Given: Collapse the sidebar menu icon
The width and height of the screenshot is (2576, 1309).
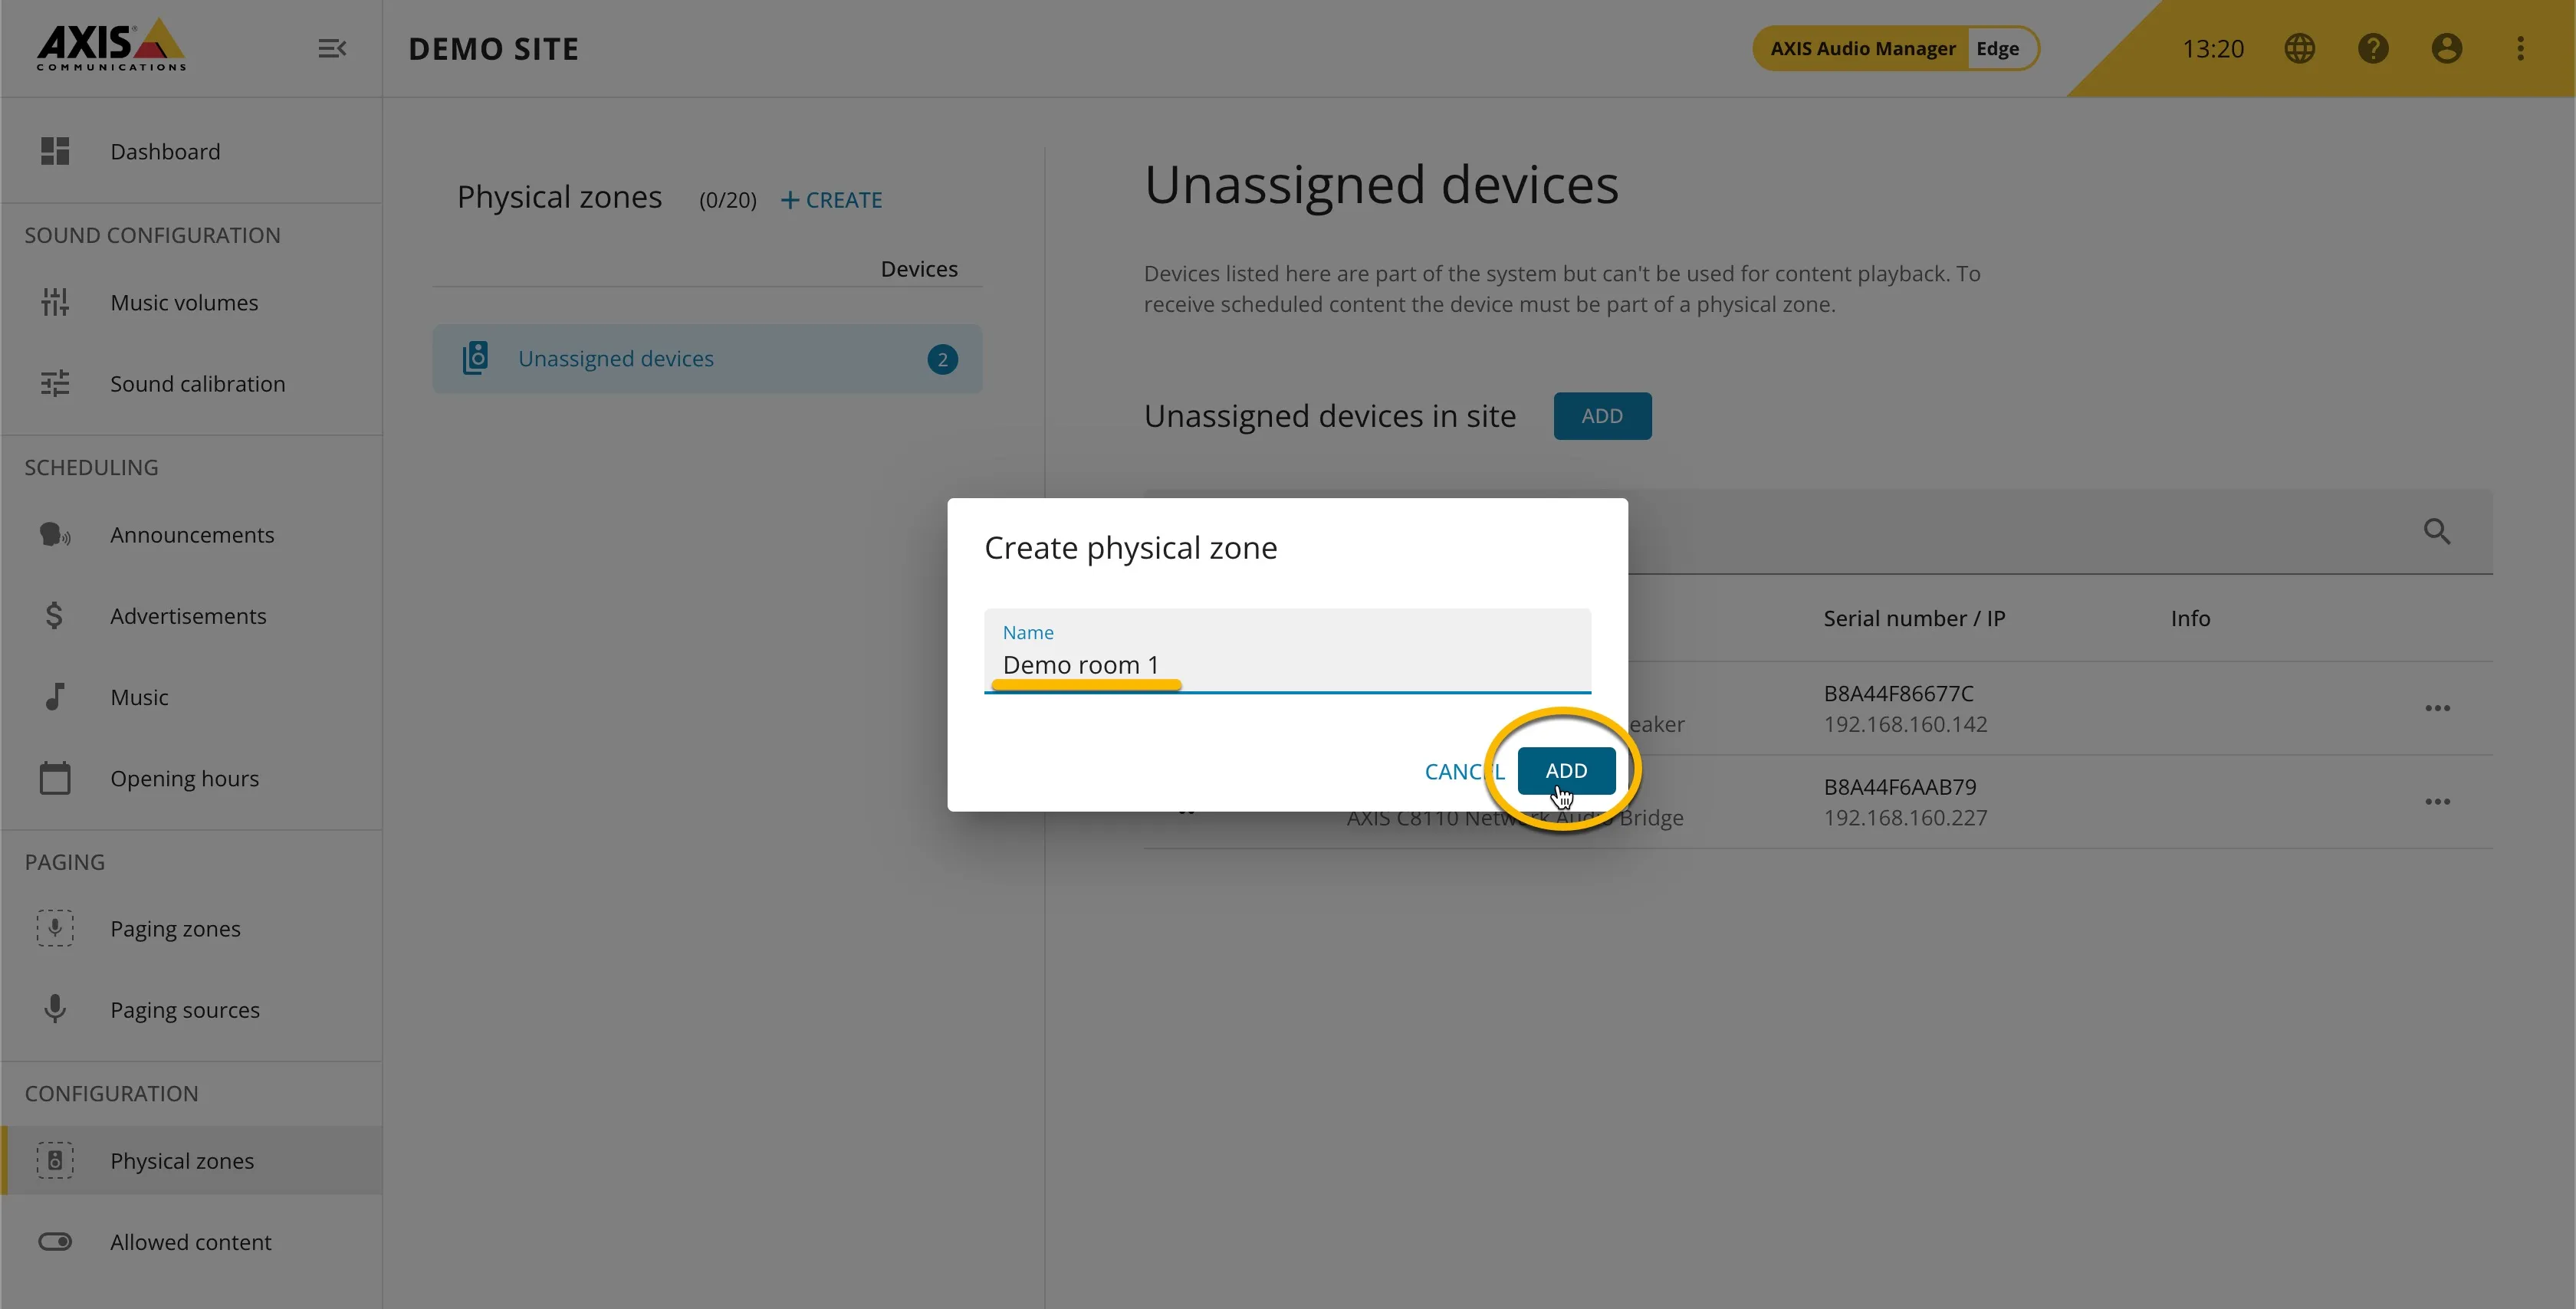Looking at the screenshot, I should (332, 48).
